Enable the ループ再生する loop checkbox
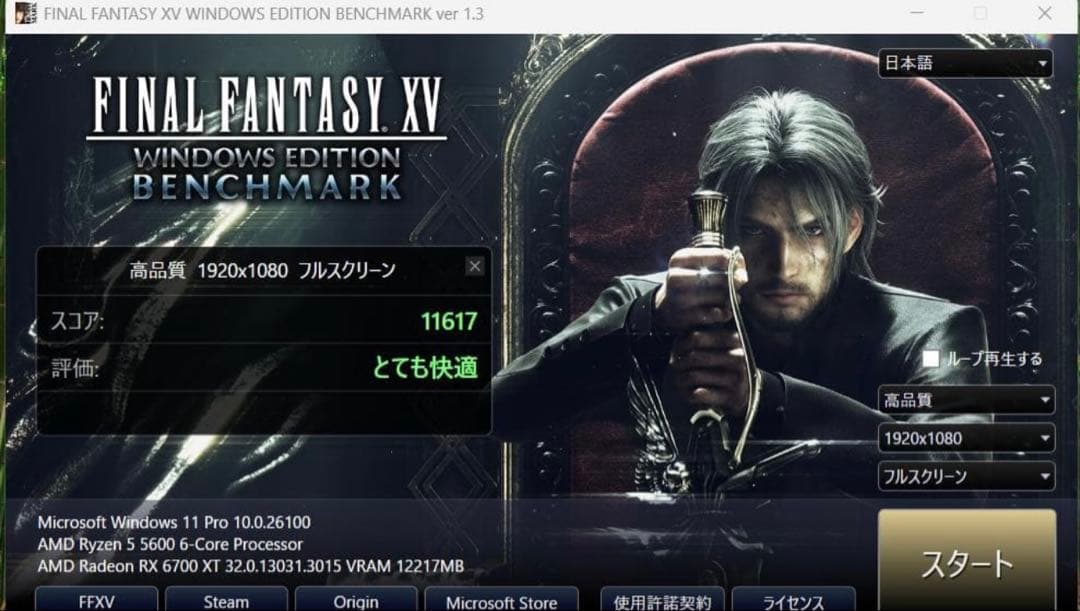Viewport: 1080px width, 611px height. coord(931,358)
